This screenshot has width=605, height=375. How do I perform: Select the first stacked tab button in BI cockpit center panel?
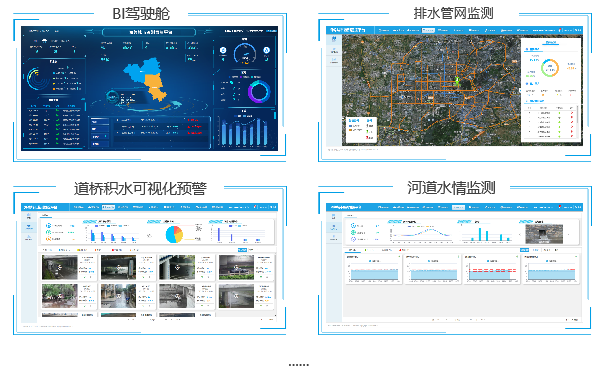tap(100, 122)
